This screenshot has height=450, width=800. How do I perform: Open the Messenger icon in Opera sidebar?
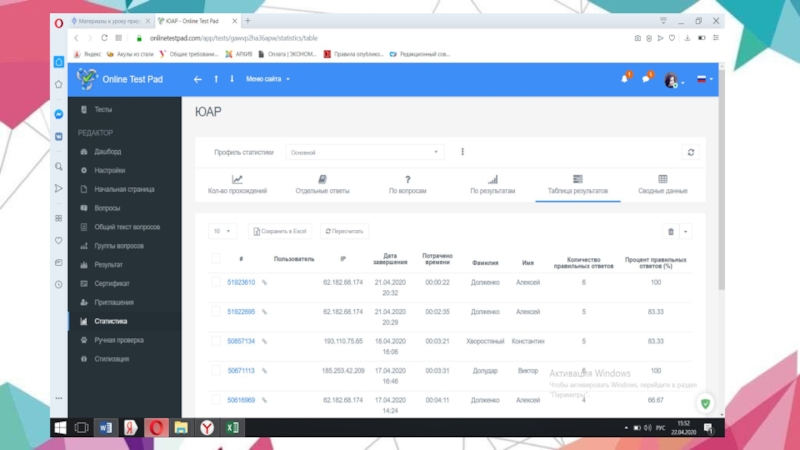pos(59,114)
